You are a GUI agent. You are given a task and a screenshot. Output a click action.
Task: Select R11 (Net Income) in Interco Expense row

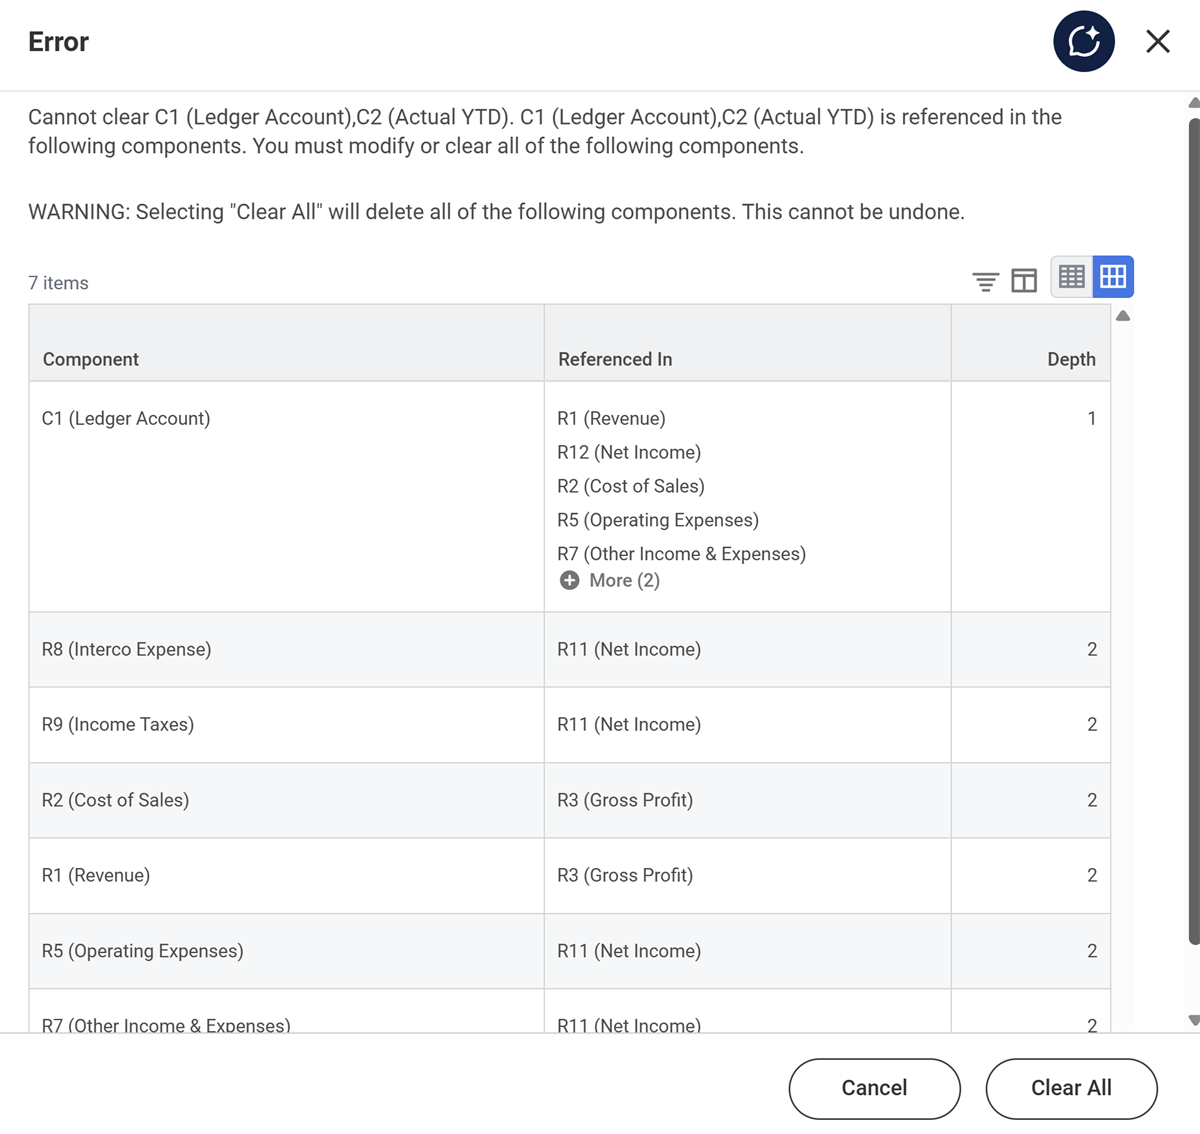coord(629,650)
